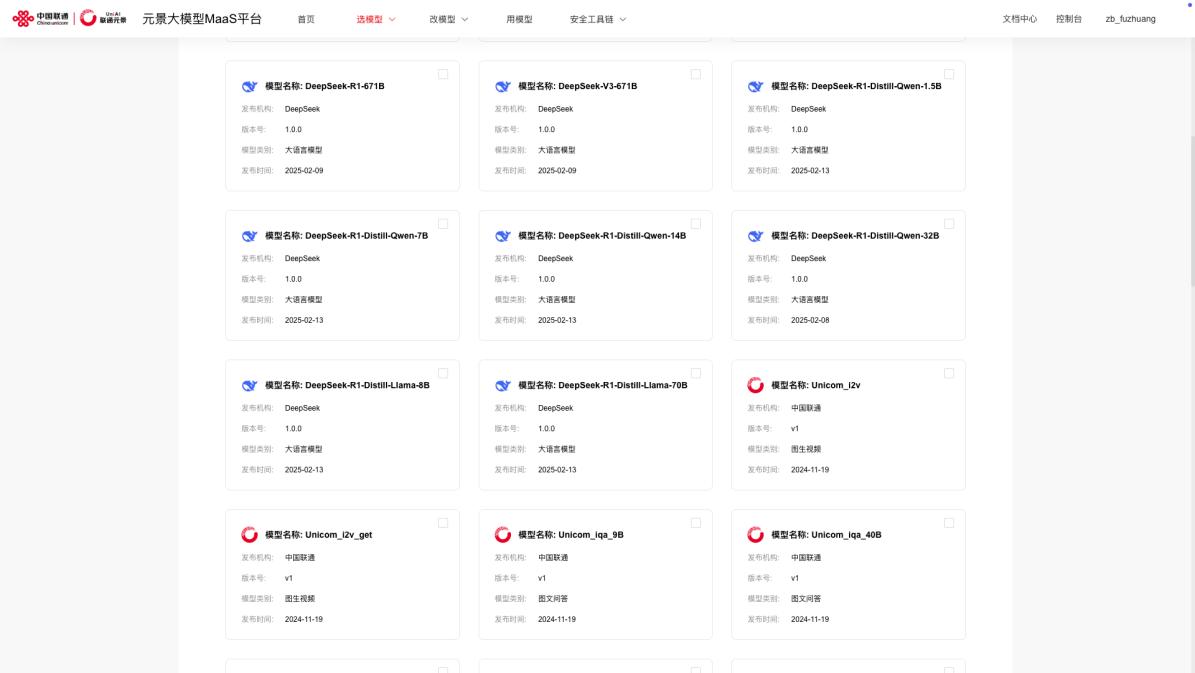Open model name Unicom_iqa_40B title

pyautogui.click(x=826, y=534)
